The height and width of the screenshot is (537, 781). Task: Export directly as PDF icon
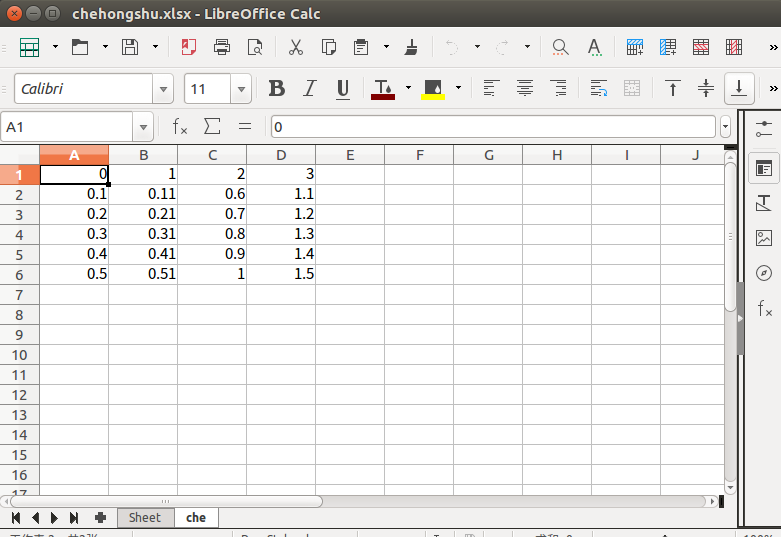[x=189, y=47]
